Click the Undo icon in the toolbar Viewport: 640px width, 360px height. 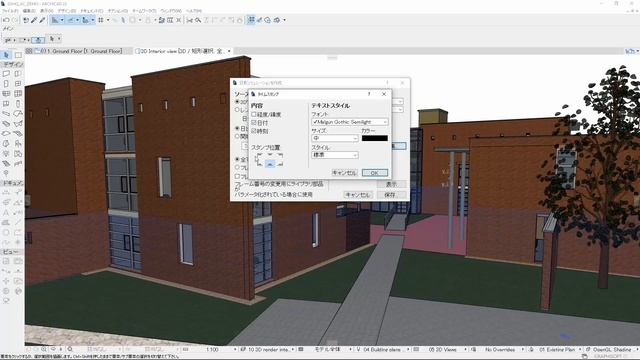point(6,20)
